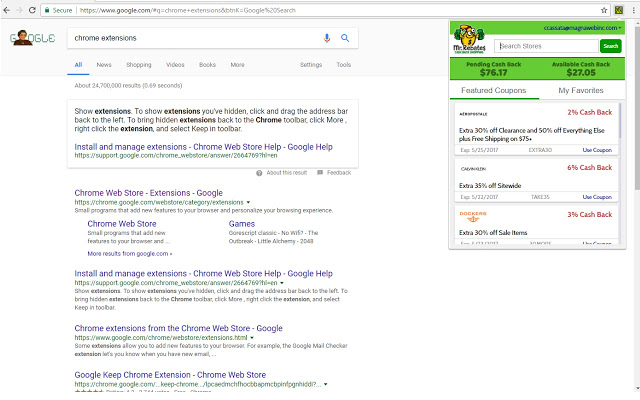This screenshot has height=400, width=640.
Task: Click the EXTRA30 coupon code
Action: [540, 150]
